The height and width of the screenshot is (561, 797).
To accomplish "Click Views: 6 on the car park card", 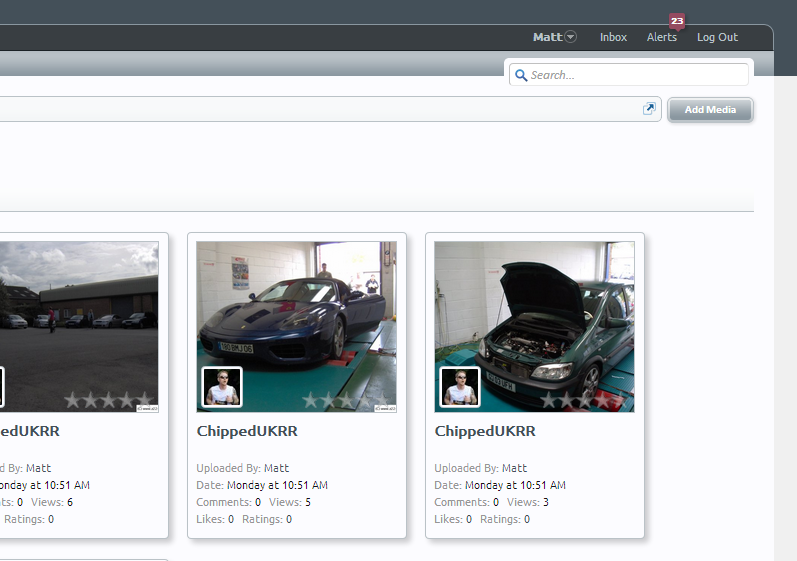I will (x=52, y=502).
